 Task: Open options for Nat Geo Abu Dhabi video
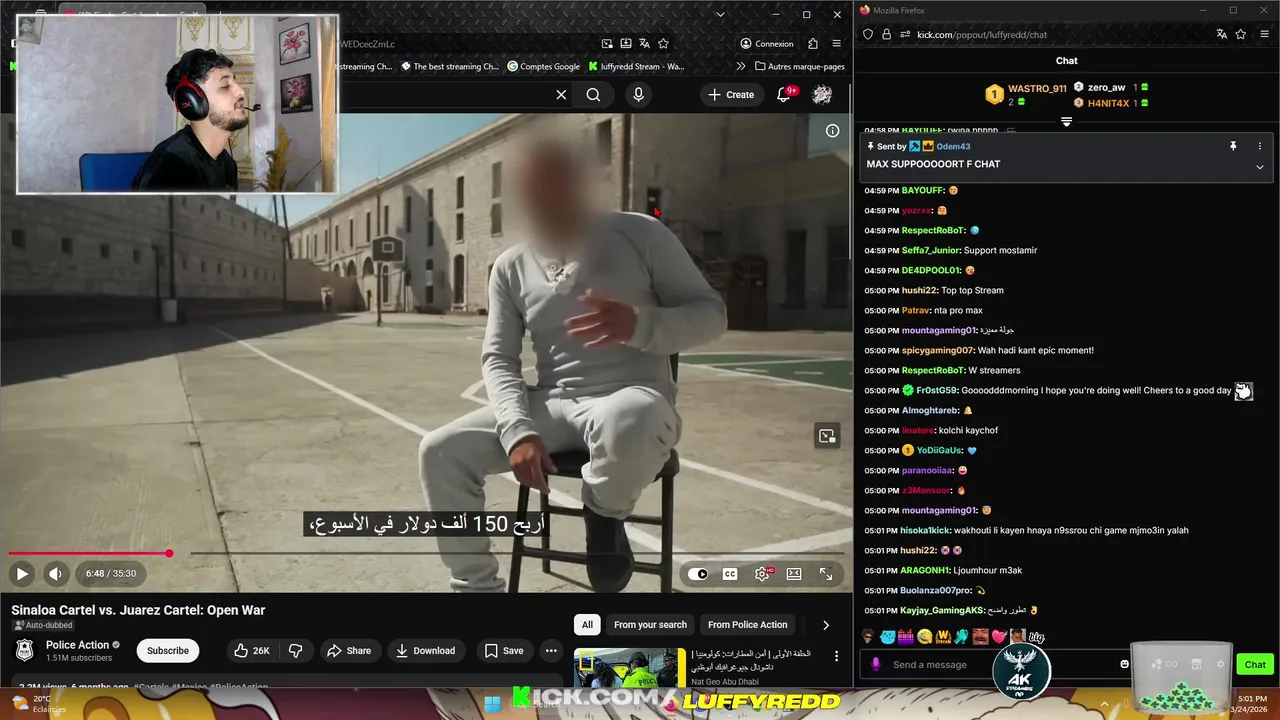pyautogui.click(x=836, y=657)
